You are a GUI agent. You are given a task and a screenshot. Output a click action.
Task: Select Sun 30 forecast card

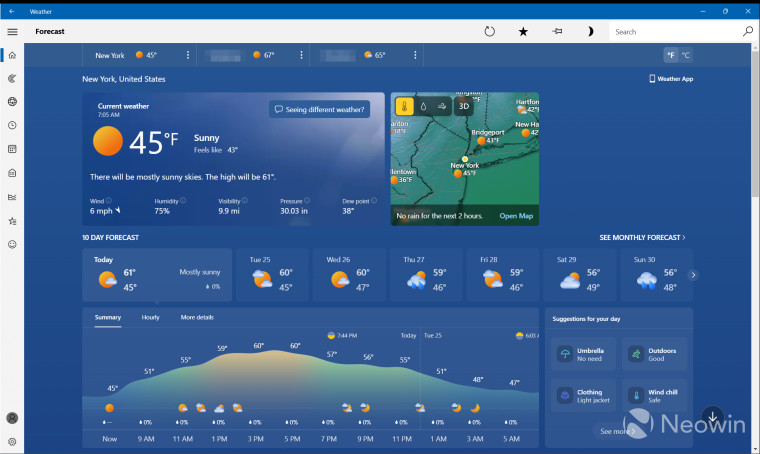654,275
